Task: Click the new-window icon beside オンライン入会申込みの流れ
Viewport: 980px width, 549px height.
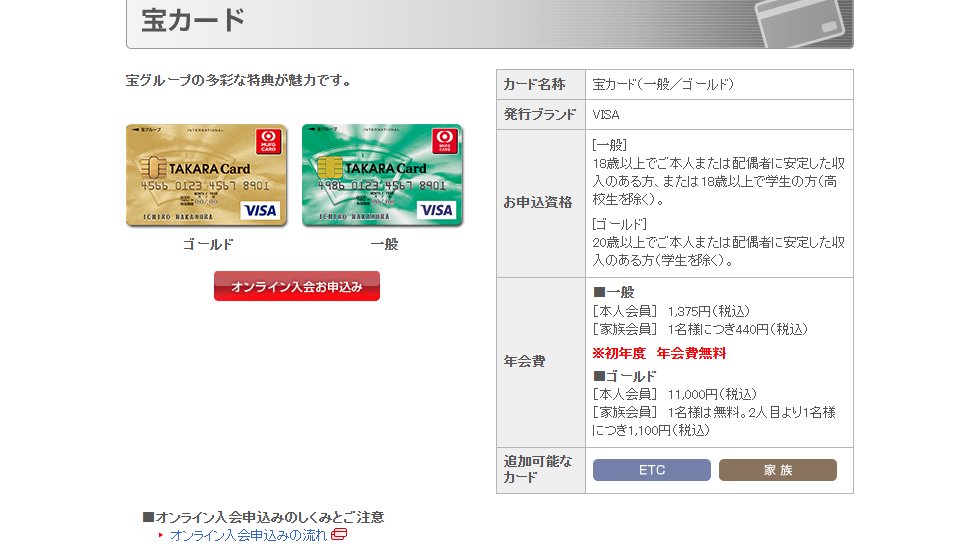Action: click(x=339, y=535)
